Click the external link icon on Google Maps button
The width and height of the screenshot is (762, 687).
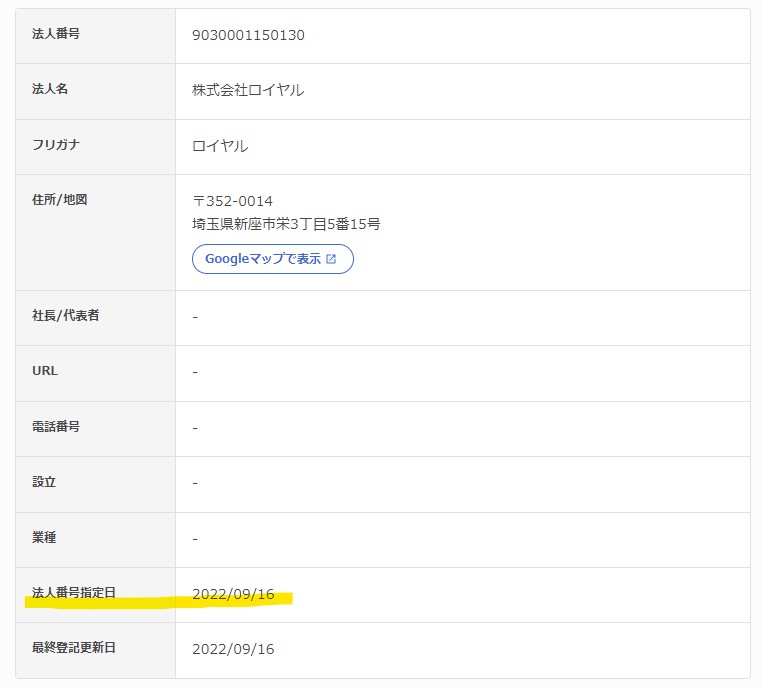click(x=332, y=259)
